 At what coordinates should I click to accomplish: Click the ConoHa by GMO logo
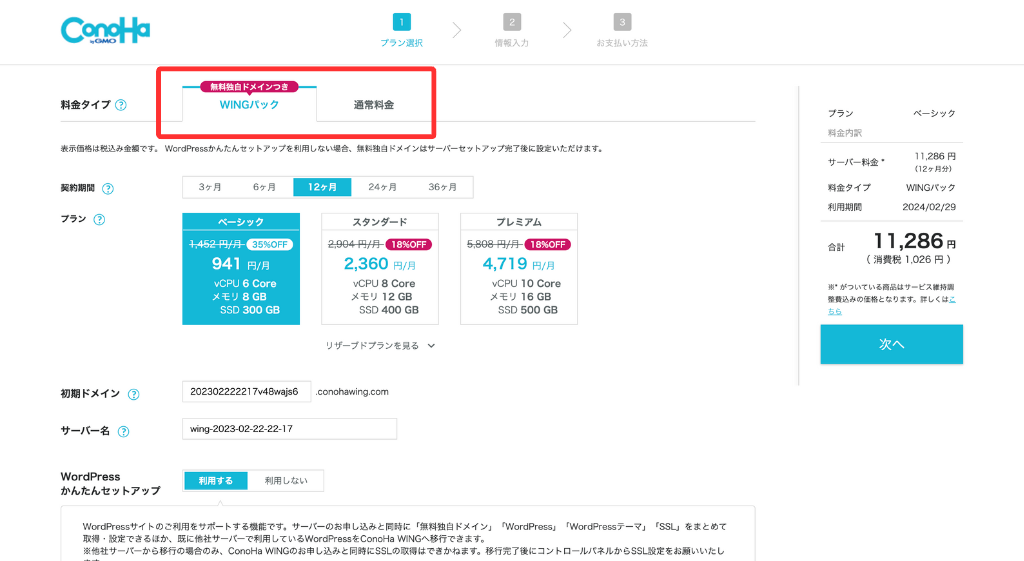coord(105,31)
